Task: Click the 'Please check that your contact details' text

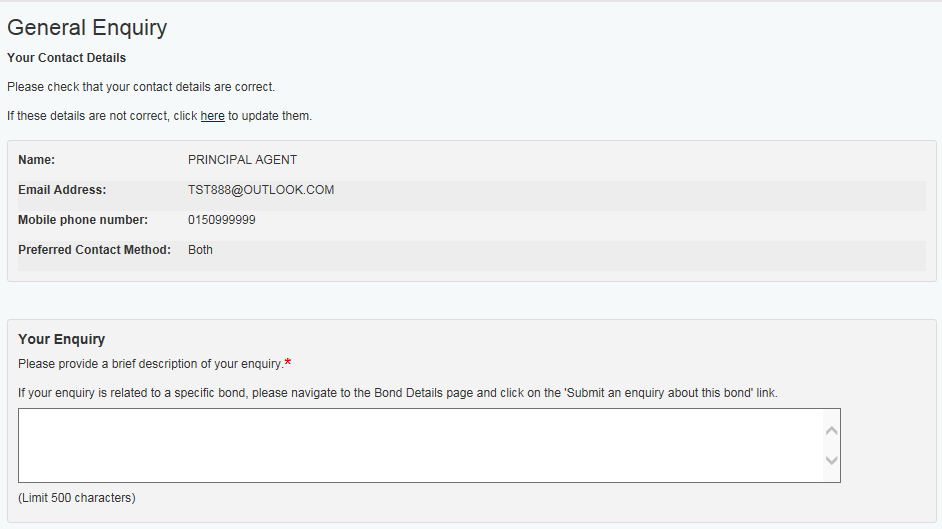Action: click(140, 87)
